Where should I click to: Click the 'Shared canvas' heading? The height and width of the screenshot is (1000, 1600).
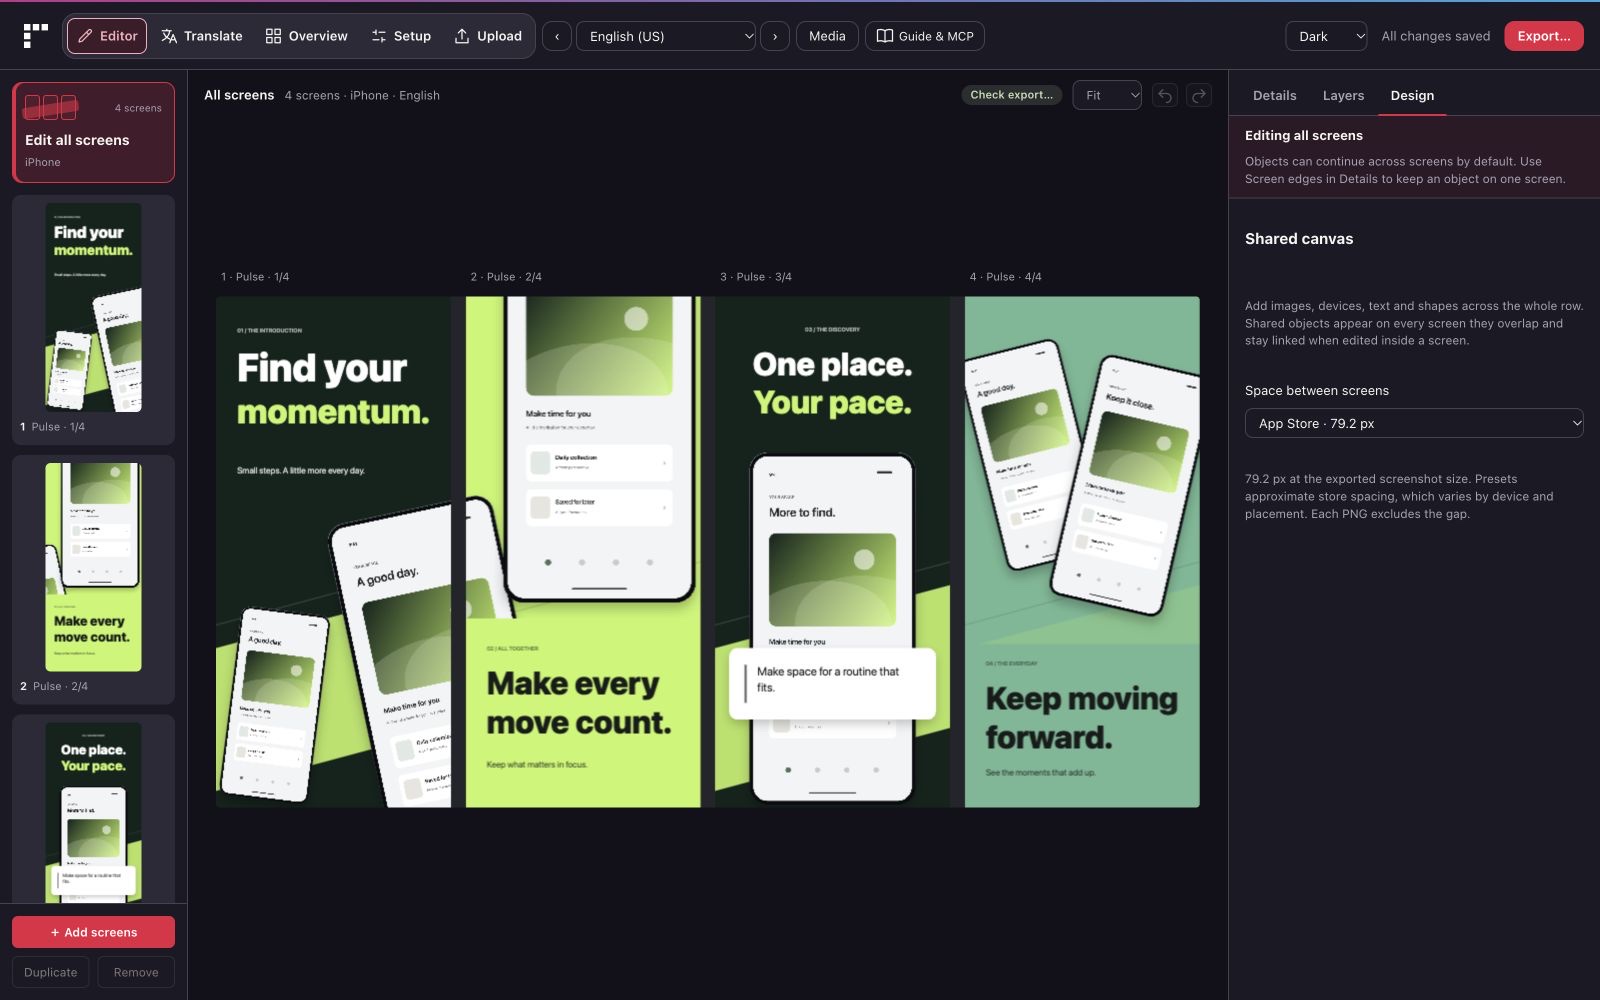click(1298, 239)
